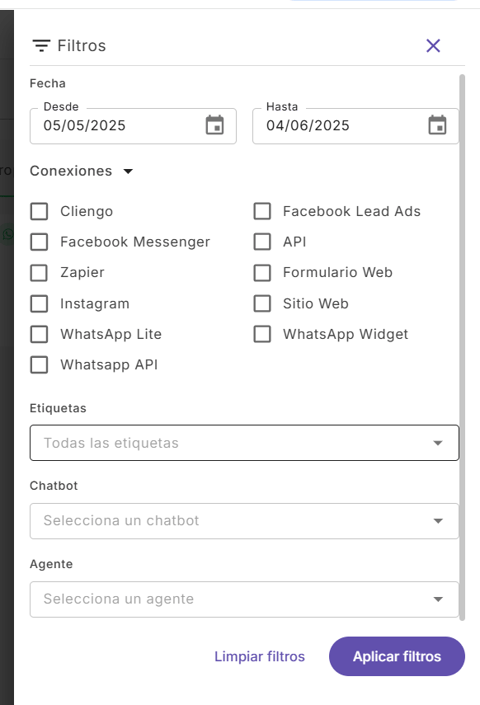The width and height of the screenshot is (480, 705).
Task: Open the Selecciona un agente dropdown
Action: (x=244, y=599)
